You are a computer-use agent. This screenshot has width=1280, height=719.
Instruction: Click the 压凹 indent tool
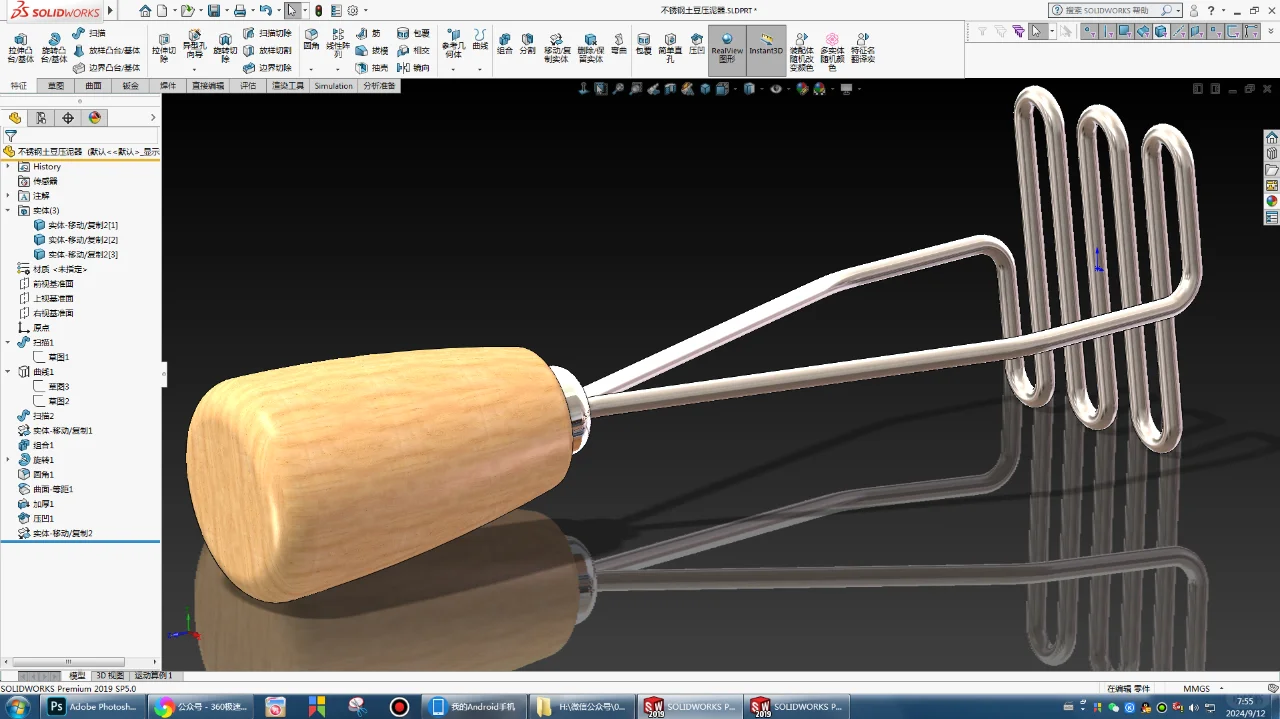tap(697, 43)
